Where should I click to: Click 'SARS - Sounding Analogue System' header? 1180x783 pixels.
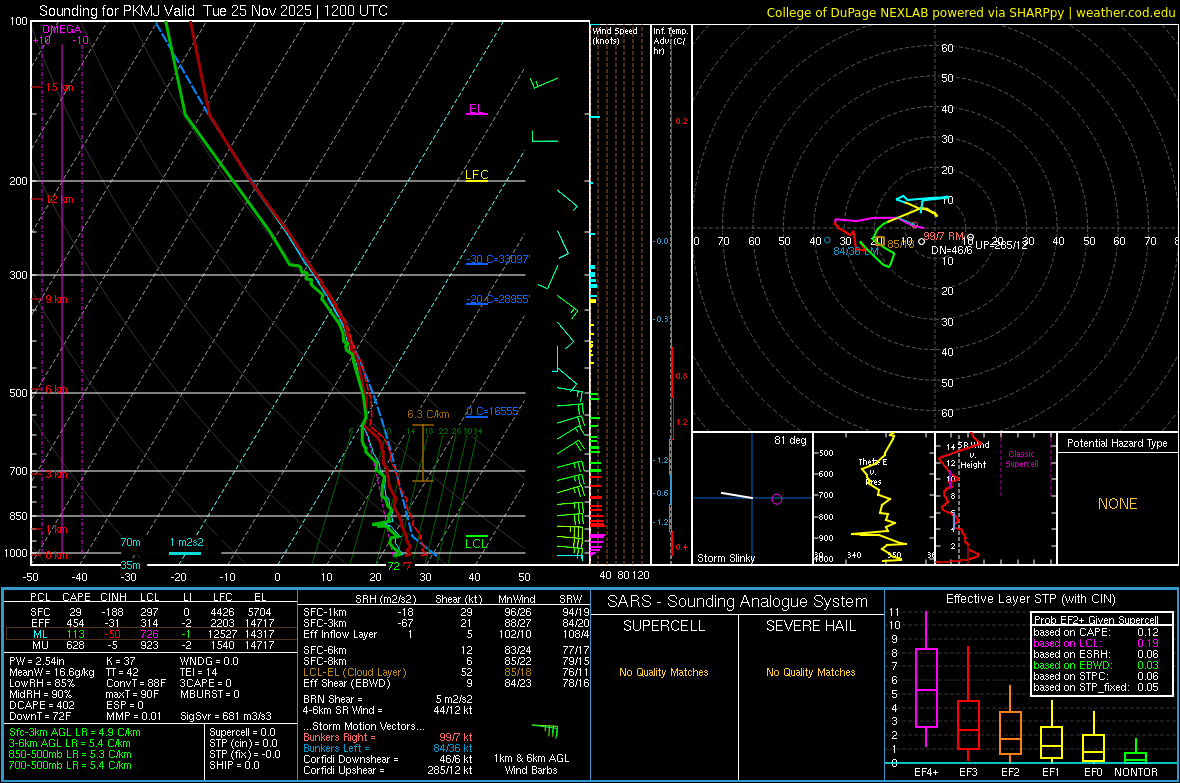737,602
